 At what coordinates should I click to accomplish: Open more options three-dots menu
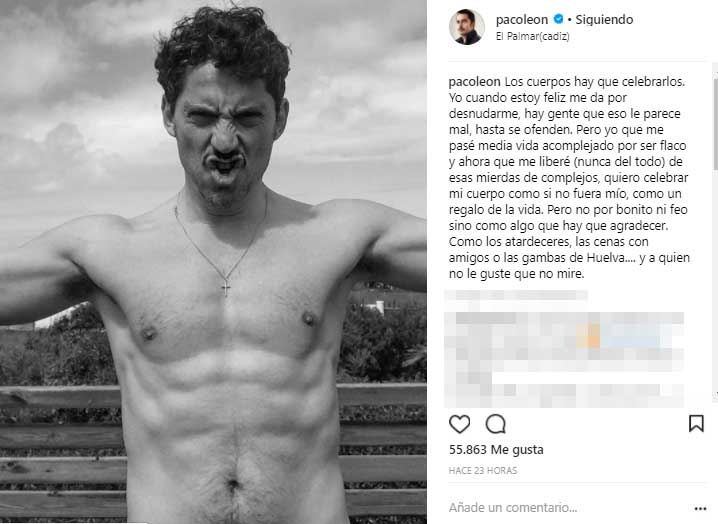700,508
